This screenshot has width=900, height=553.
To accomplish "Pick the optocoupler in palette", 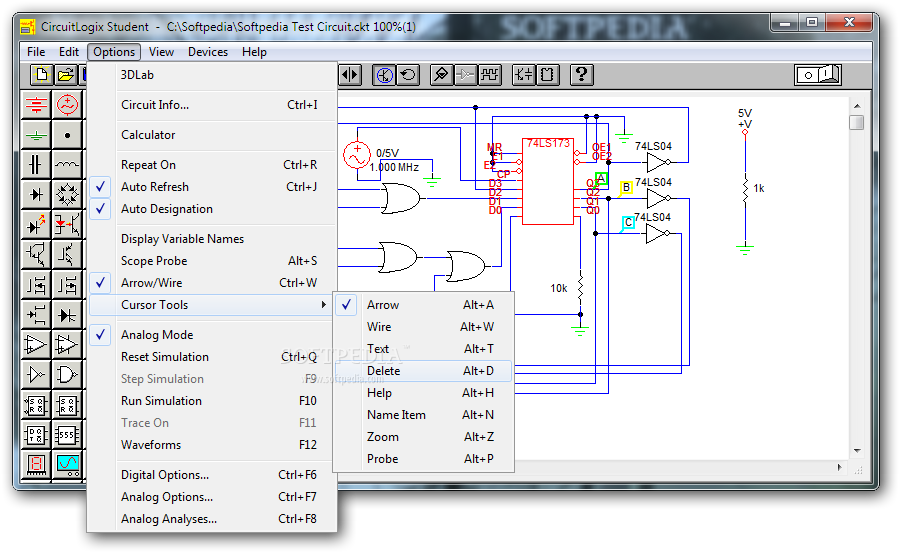I will point(67,225).
